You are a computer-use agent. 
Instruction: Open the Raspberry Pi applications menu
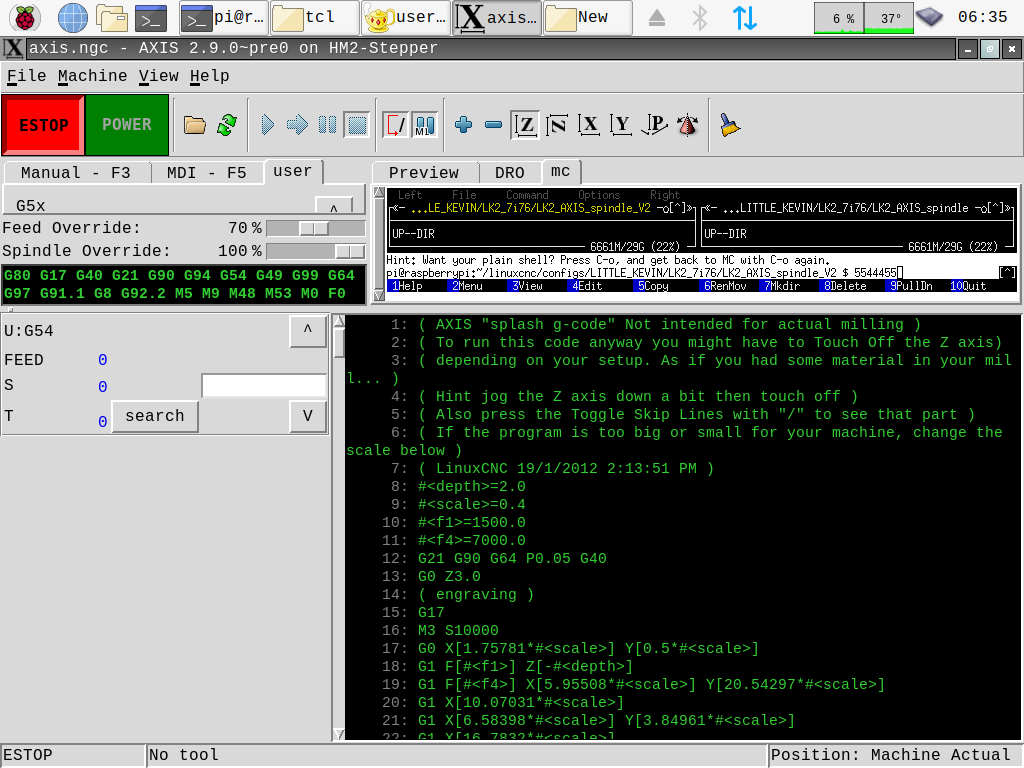click(x=25, y=18)
